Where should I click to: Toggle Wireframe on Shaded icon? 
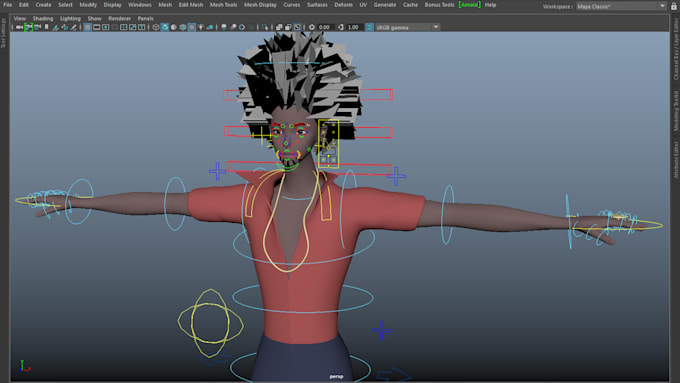[183, 27]
